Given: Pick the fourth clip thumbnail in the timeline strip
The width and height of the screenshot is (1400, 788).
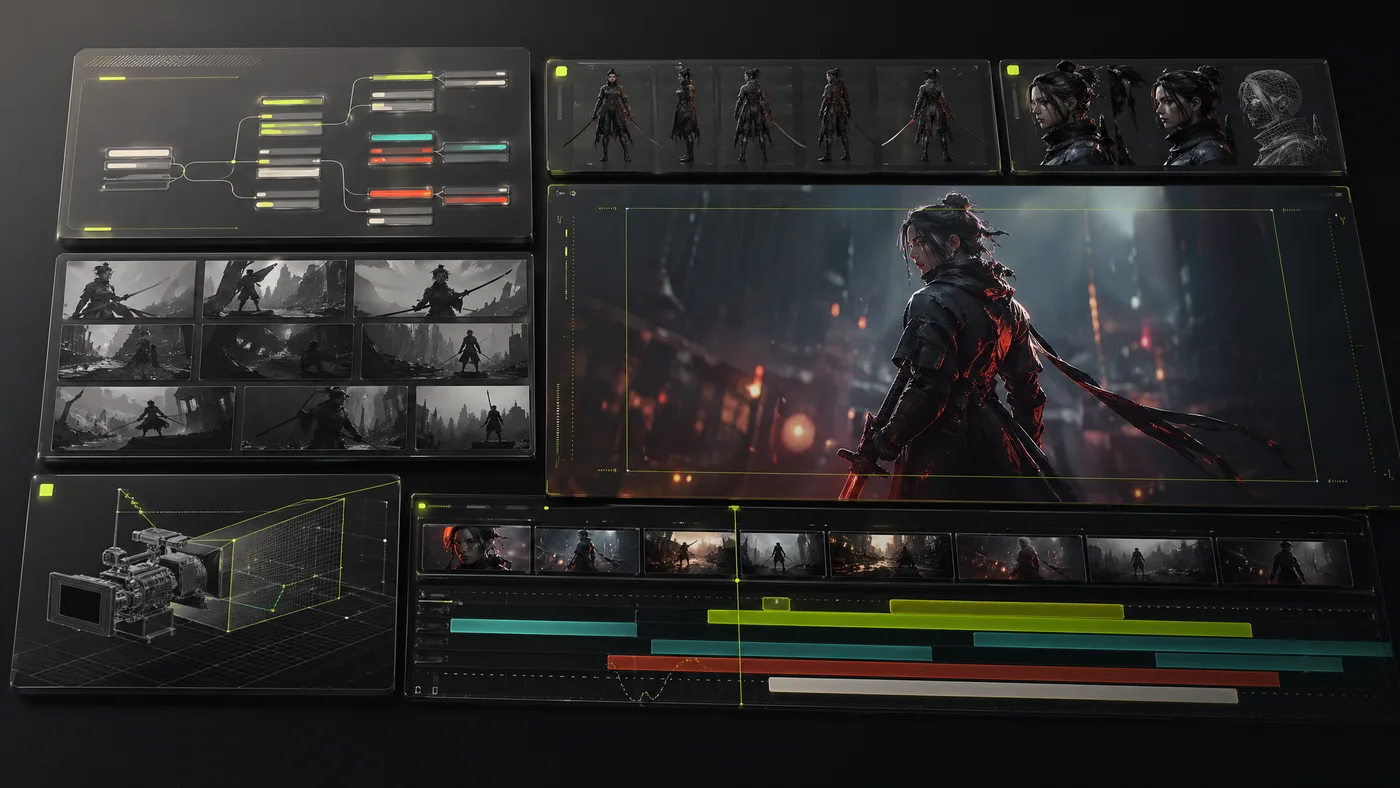Looking at the screenshot, I should (x=782, y=554).
